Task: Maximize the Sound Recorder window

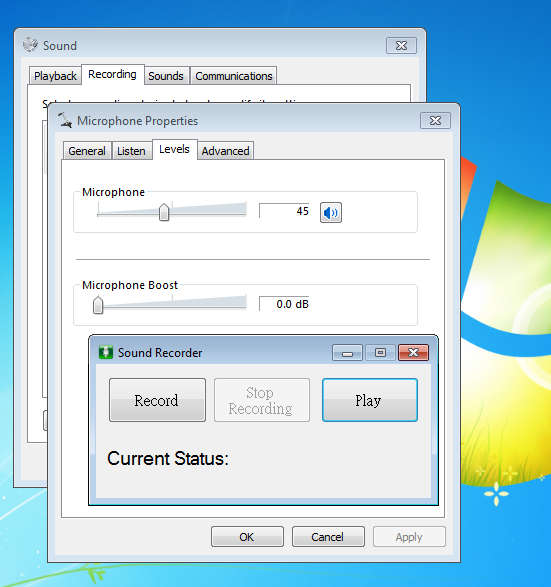Action: point(380,353)
